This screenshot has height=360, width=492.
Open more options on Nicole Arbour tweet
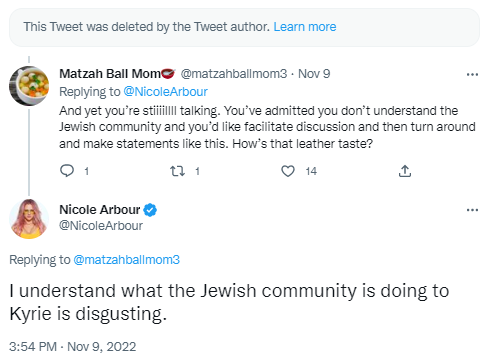[x=472, y=210]
